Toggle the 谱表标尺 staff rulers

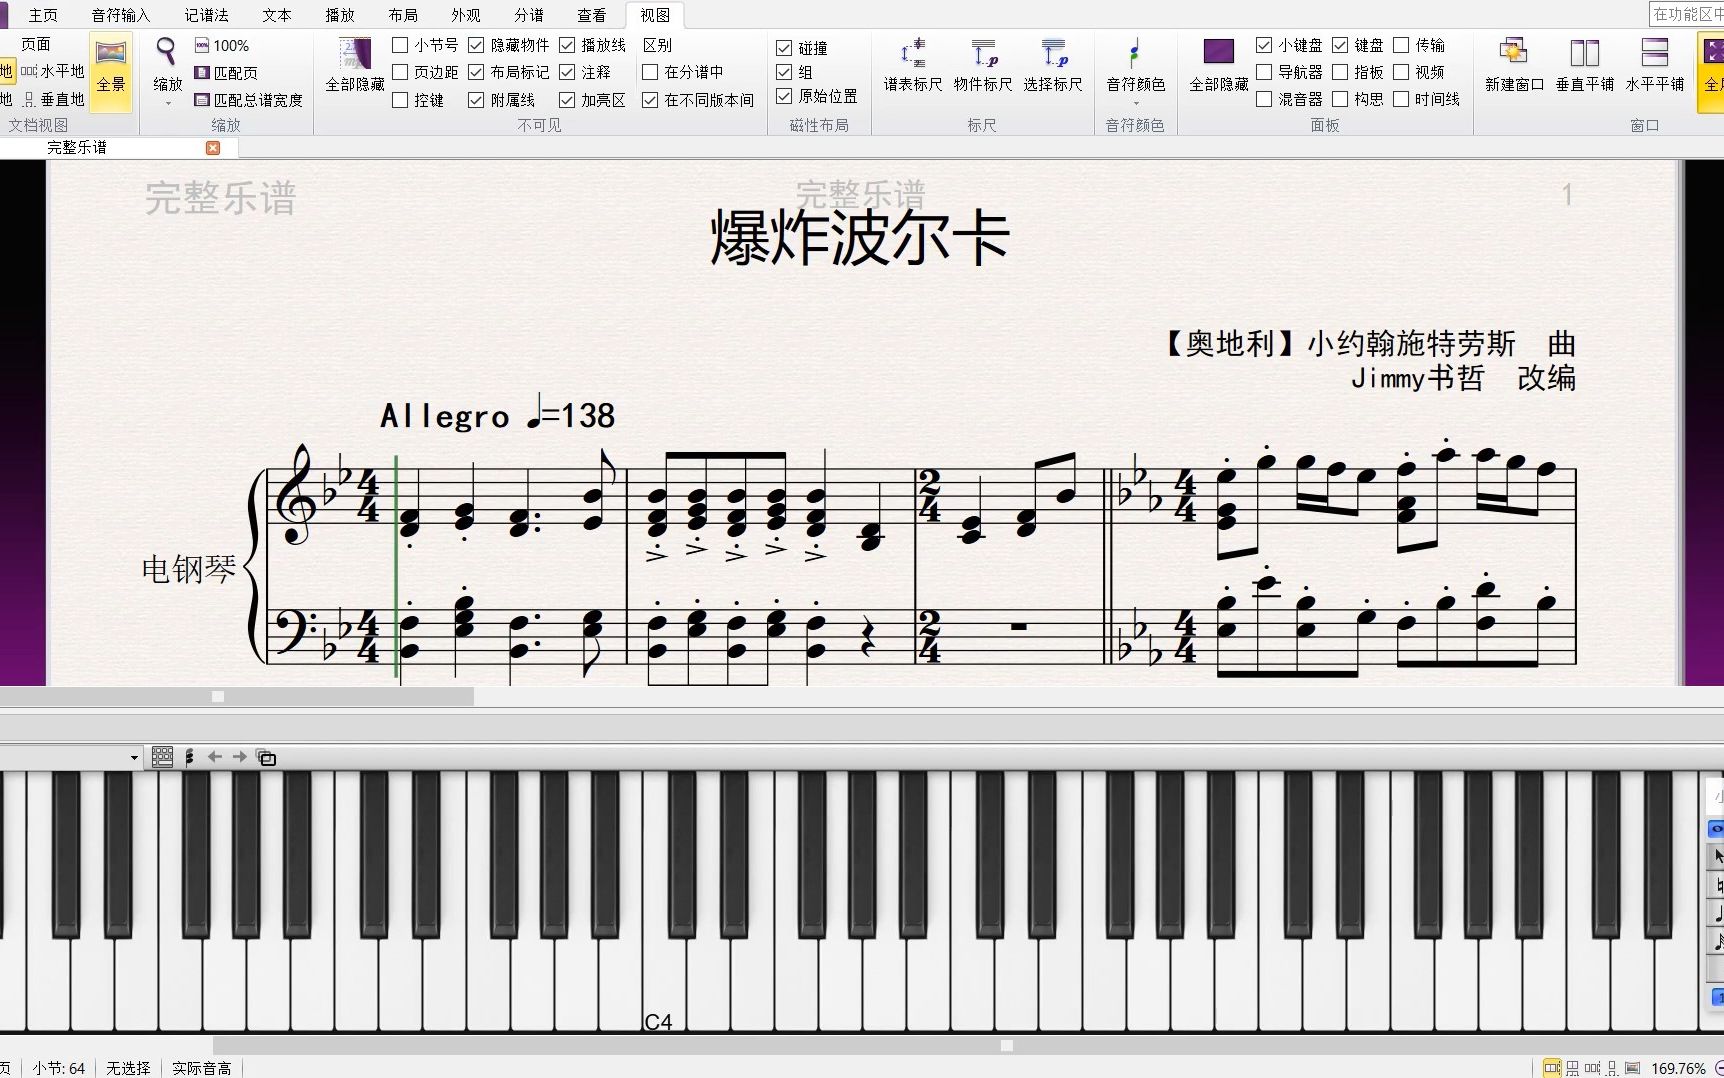pos(913,66)
